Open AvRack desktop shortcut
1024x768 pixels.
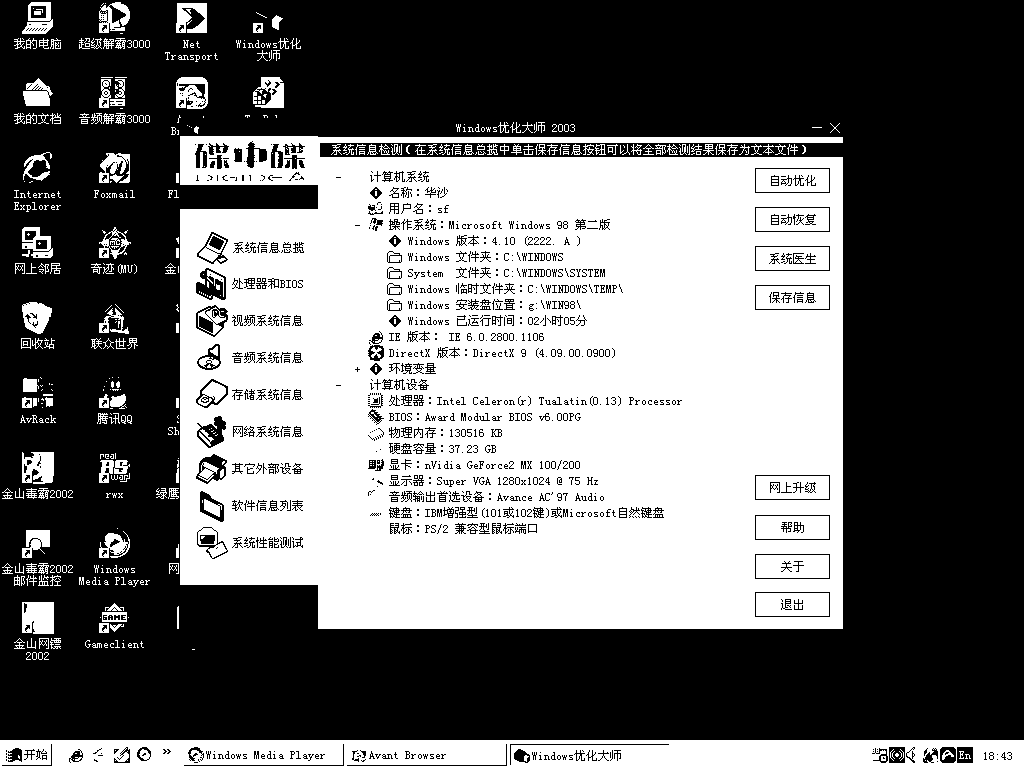tap(37, 401)
